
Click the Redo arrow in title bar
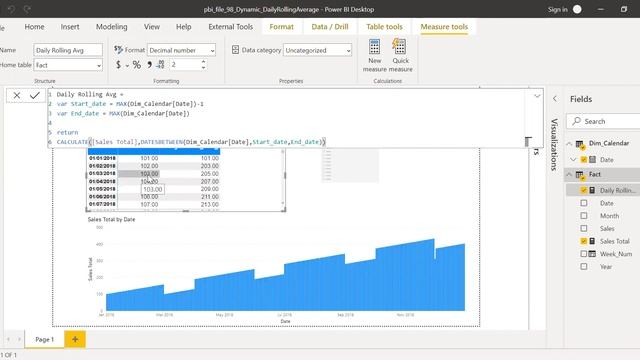[x=27, y=9]
